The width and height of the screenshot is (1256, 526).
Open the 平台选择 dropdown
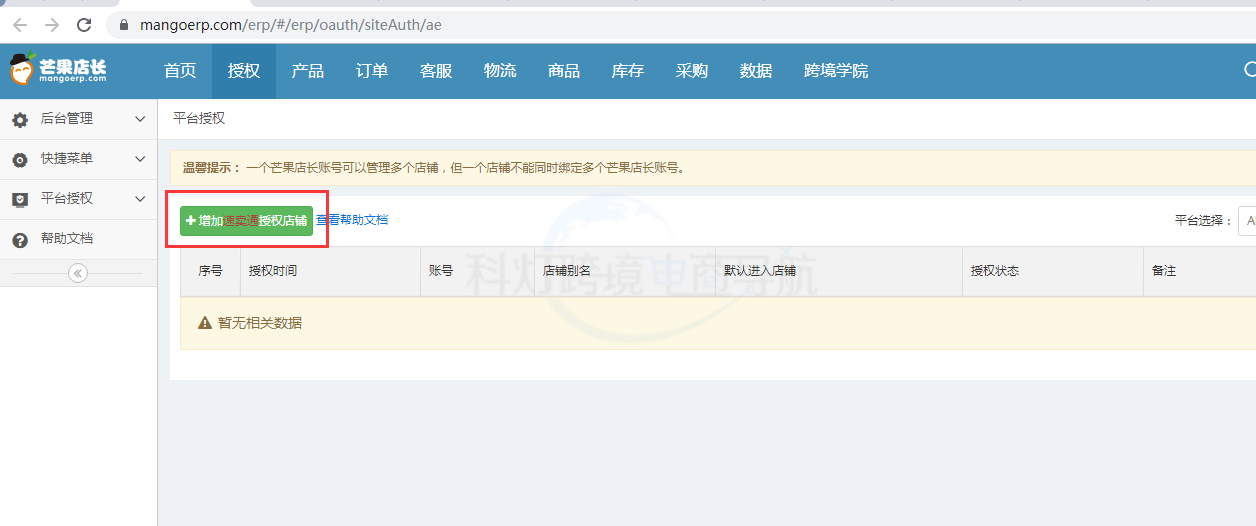1247,221
